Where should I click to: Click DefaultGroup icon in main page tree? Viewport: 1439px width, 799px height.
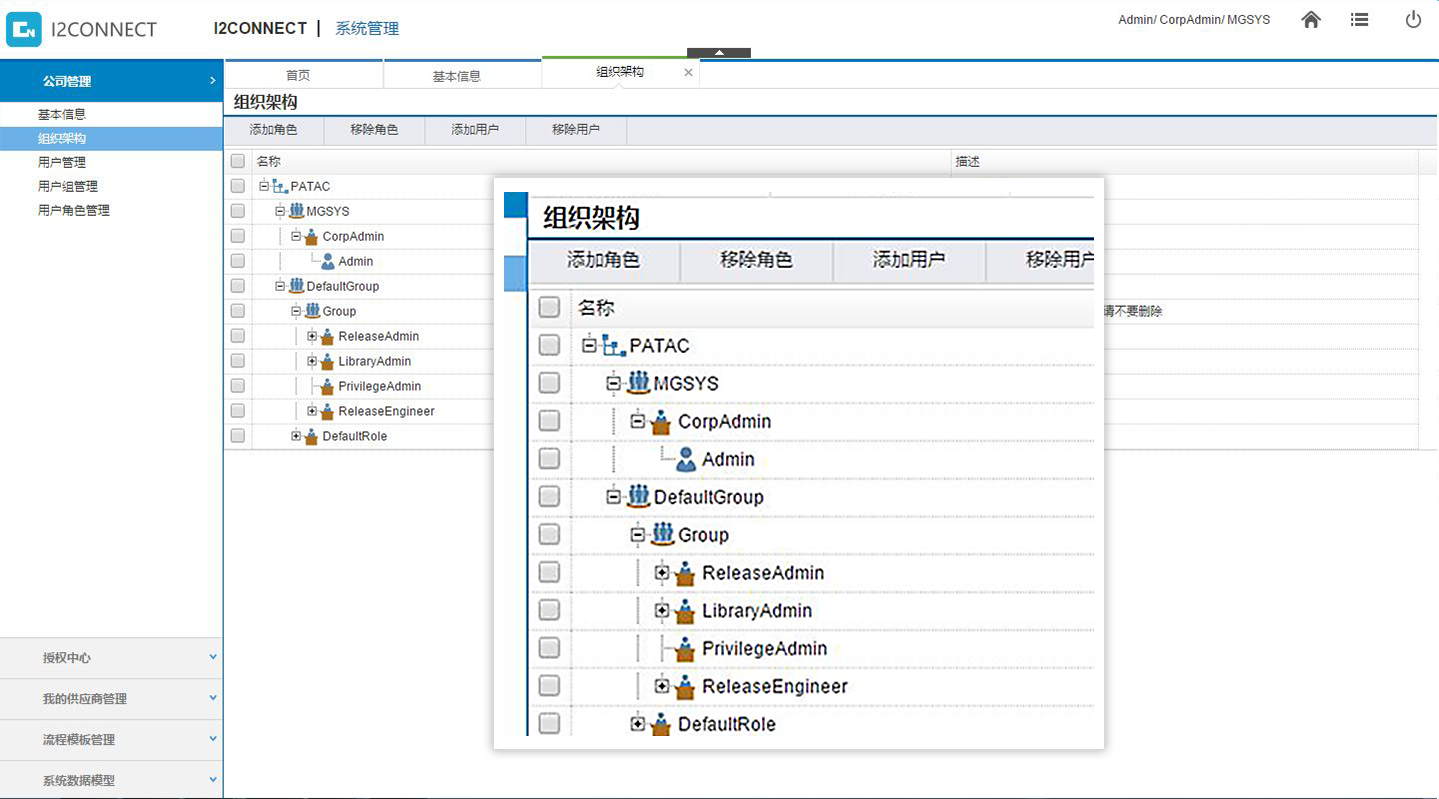[297, 286]
